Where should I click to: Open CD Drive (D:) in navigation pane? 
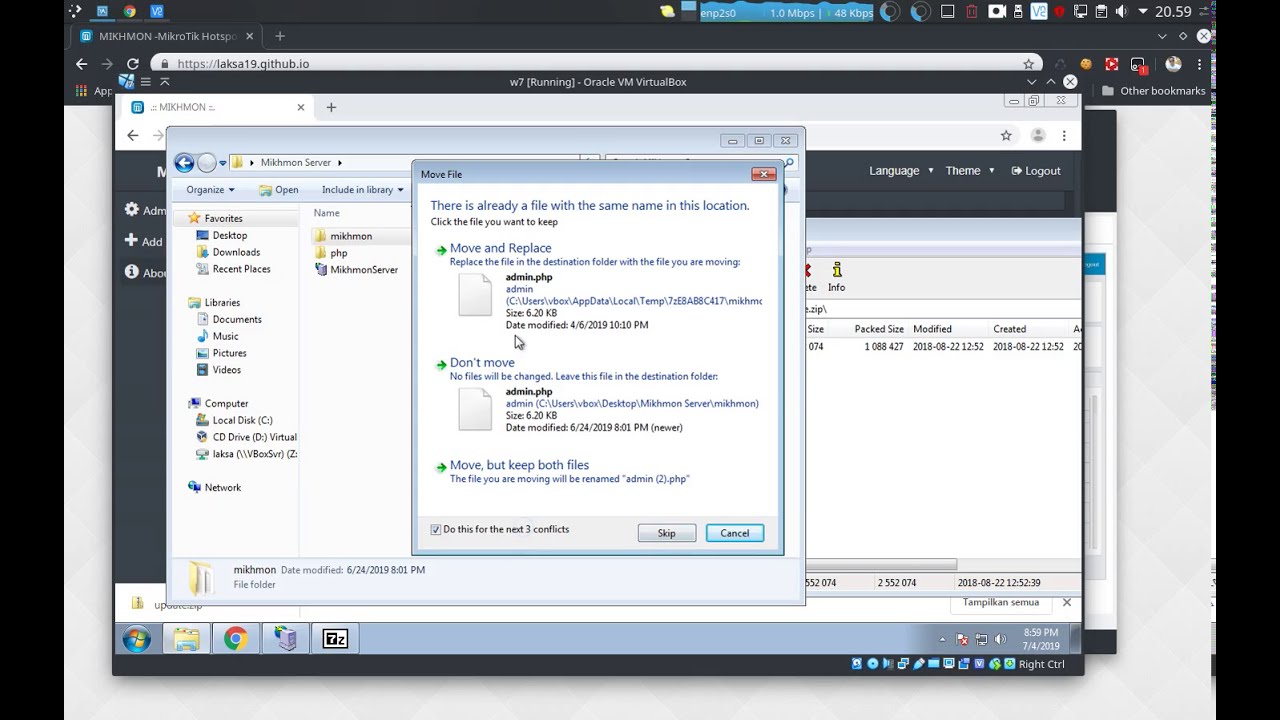(x=254, y=437)
